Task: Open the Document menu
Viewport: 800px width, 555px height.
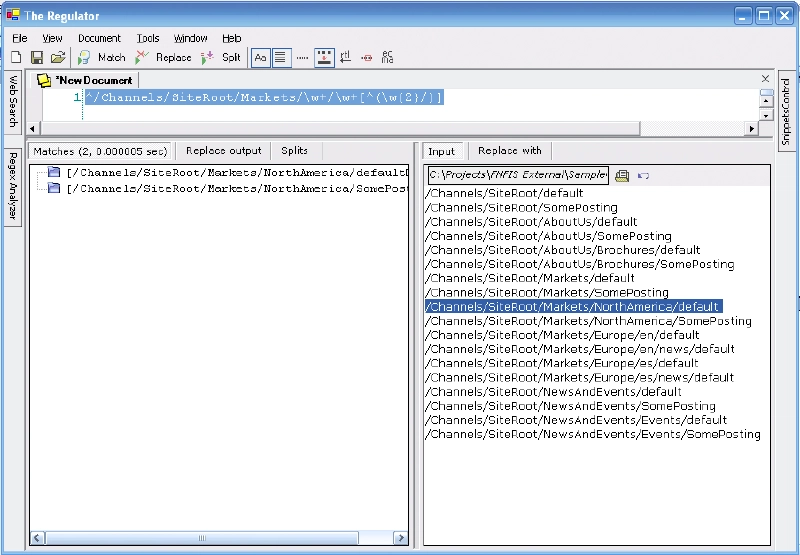Action: point(99,38)
